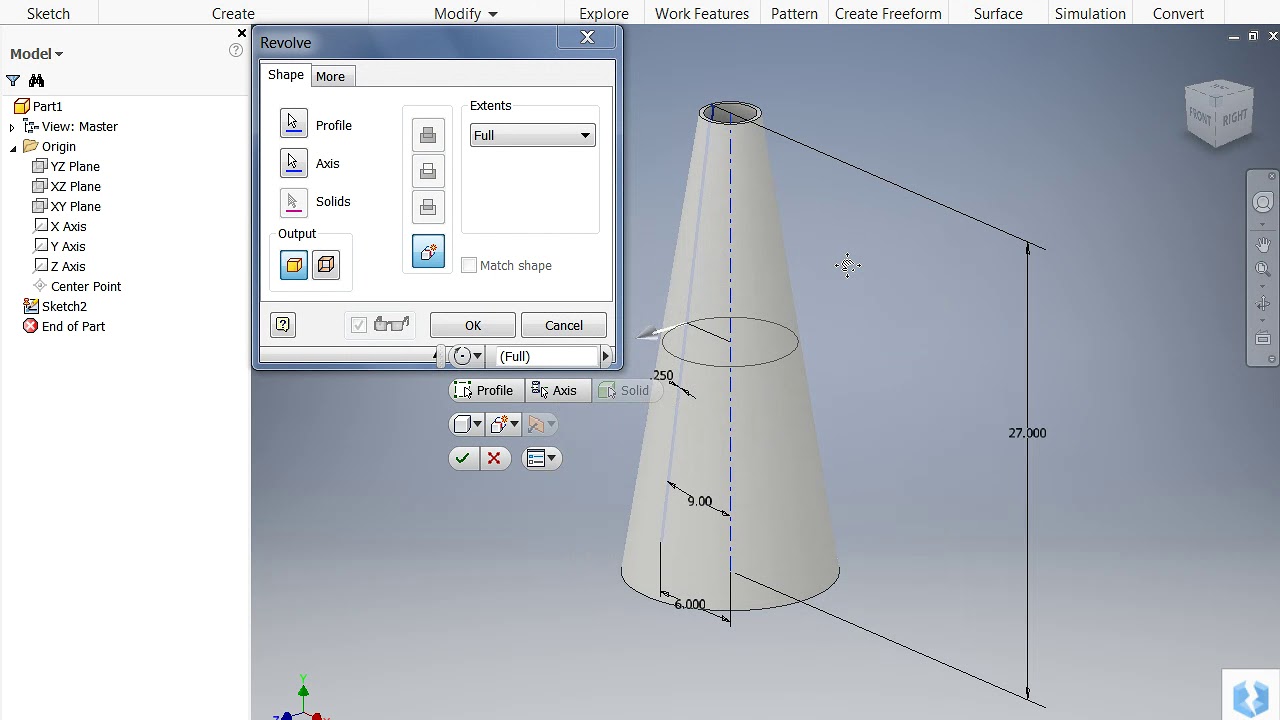Choose Surface output type icon
This screenshot has width=1280, height=720.
click(326, 265)
